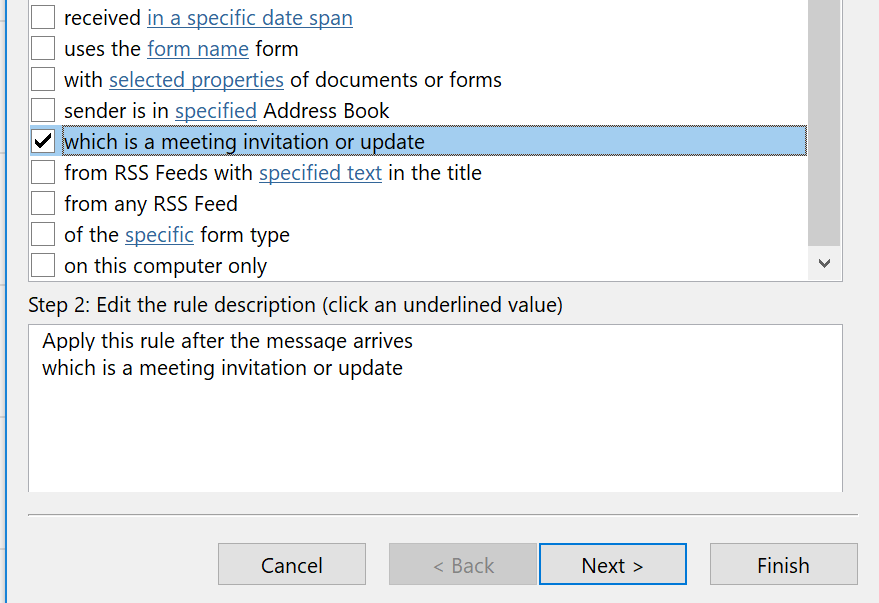879x603 pixels.
Task: Open the 'selected properties' link
Action: [x=196, y=80]
